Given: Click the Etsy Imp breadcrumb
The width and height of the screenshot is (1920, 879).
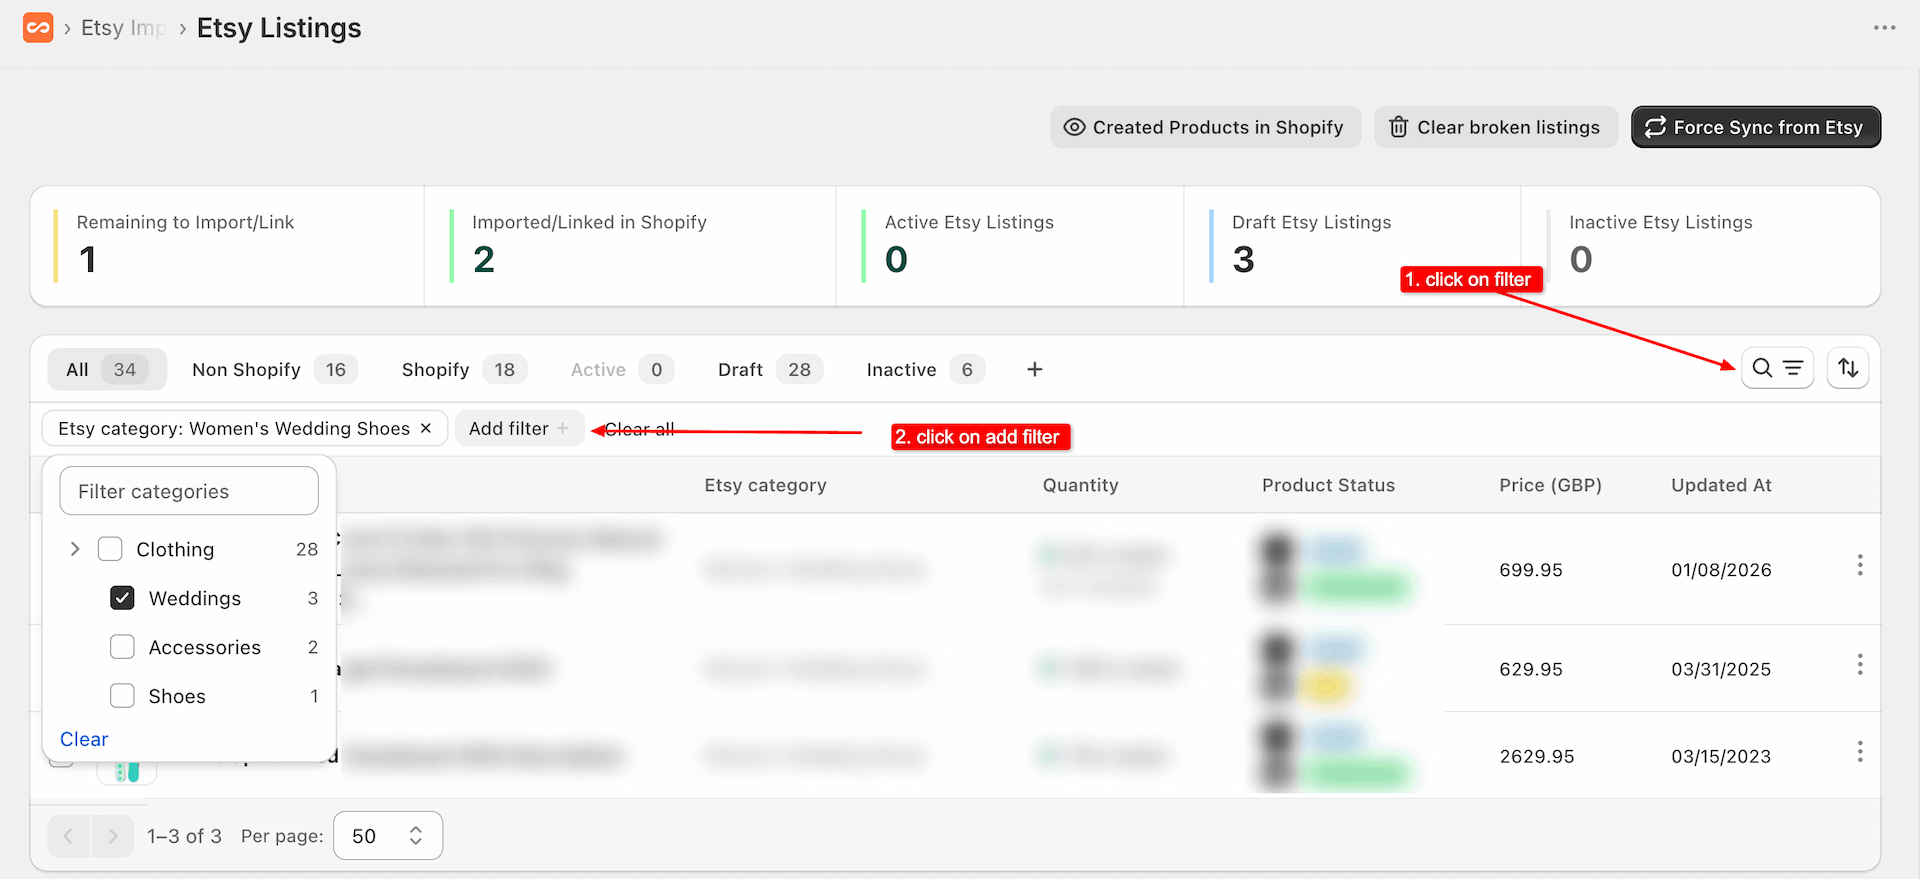Looking at the screenshot, I should pyautogui.click(x=123, y=28).
